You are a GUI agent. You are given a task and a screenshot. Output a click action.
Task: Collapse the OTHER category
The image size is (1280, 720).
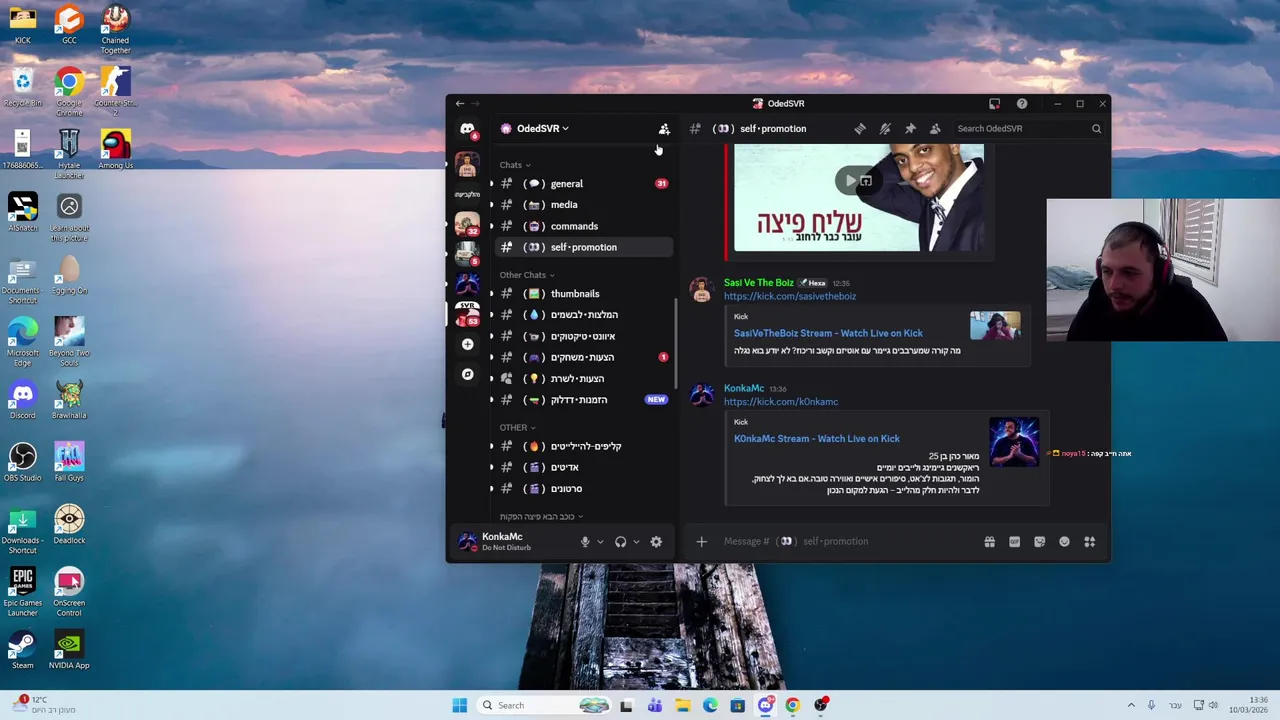click(x=517, y=427)
